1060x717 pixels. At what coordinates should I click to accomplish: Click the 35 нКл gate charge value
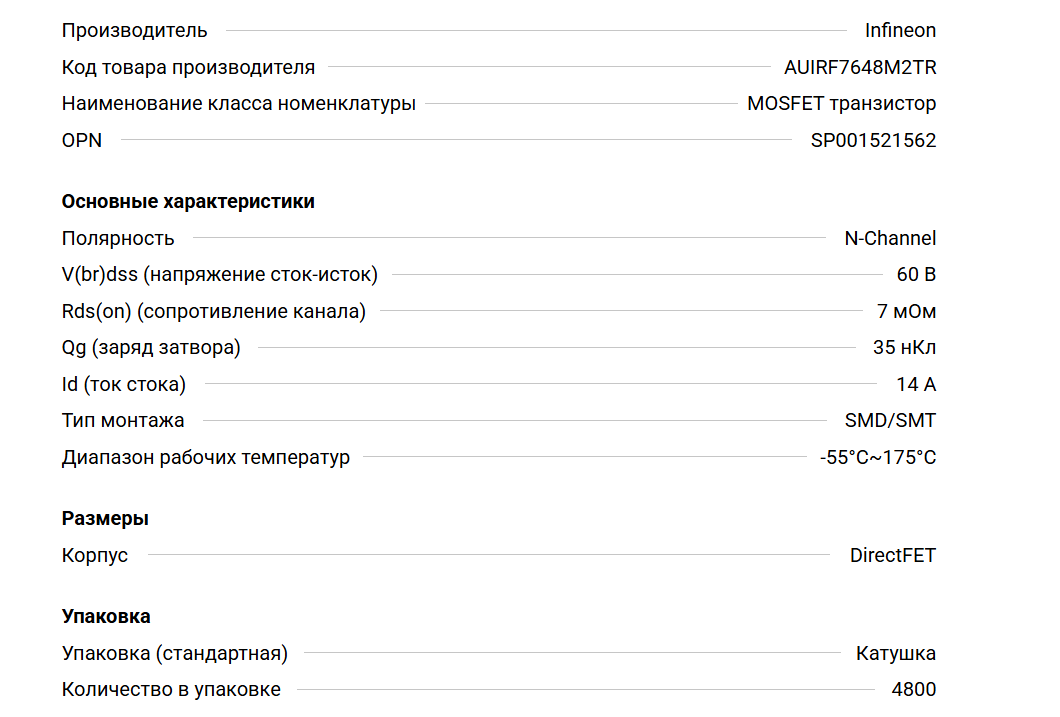pyautogui.click(x=904, y=347)
